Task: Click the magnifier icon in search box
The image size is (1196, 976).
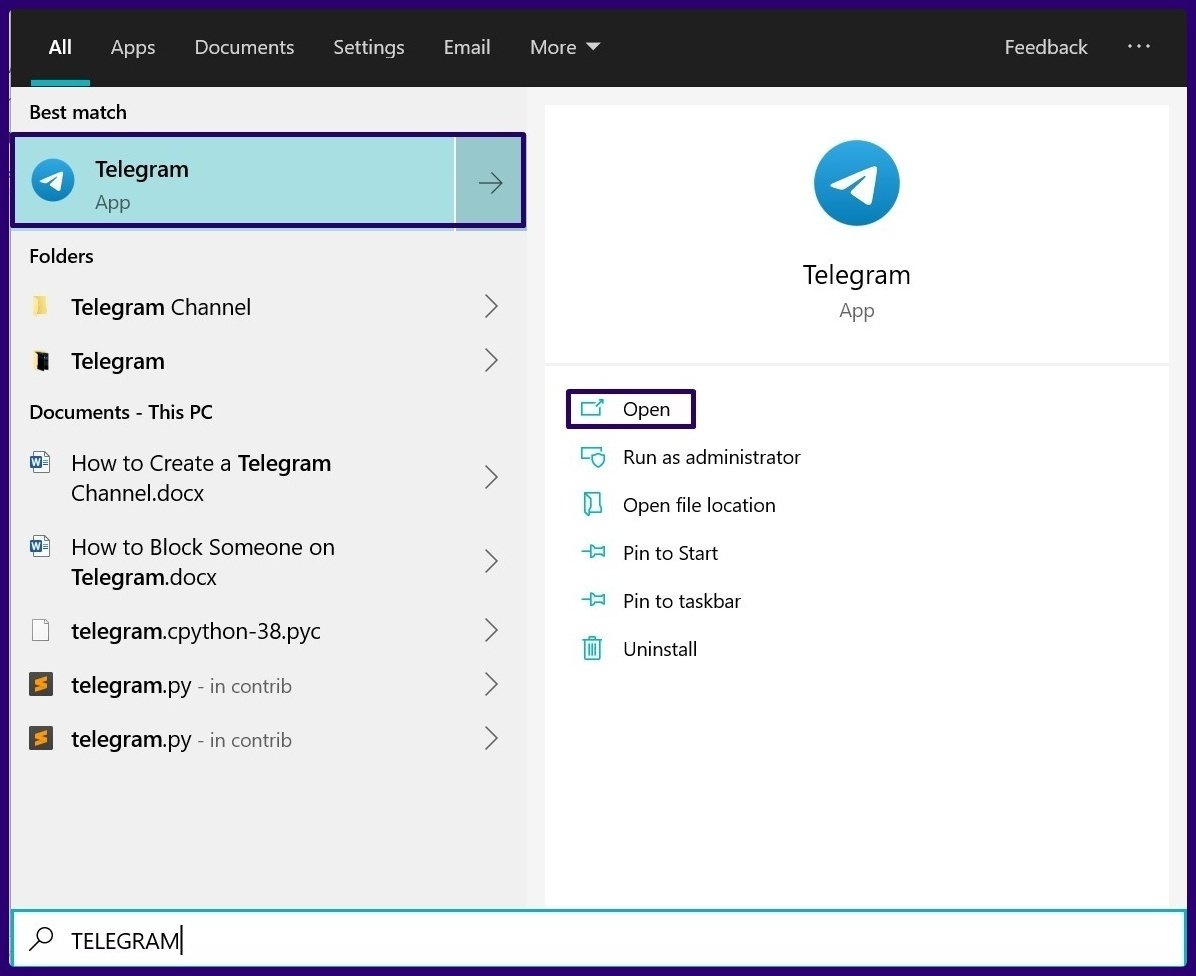Action: coord(41,939)
